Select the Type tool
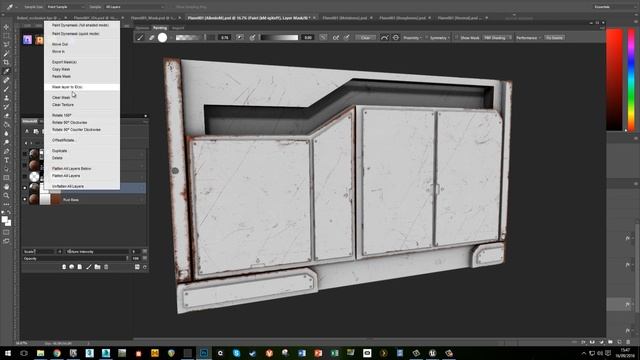This screenshot has height=360, width=640. pyautogui.click(x=6, y=160)
